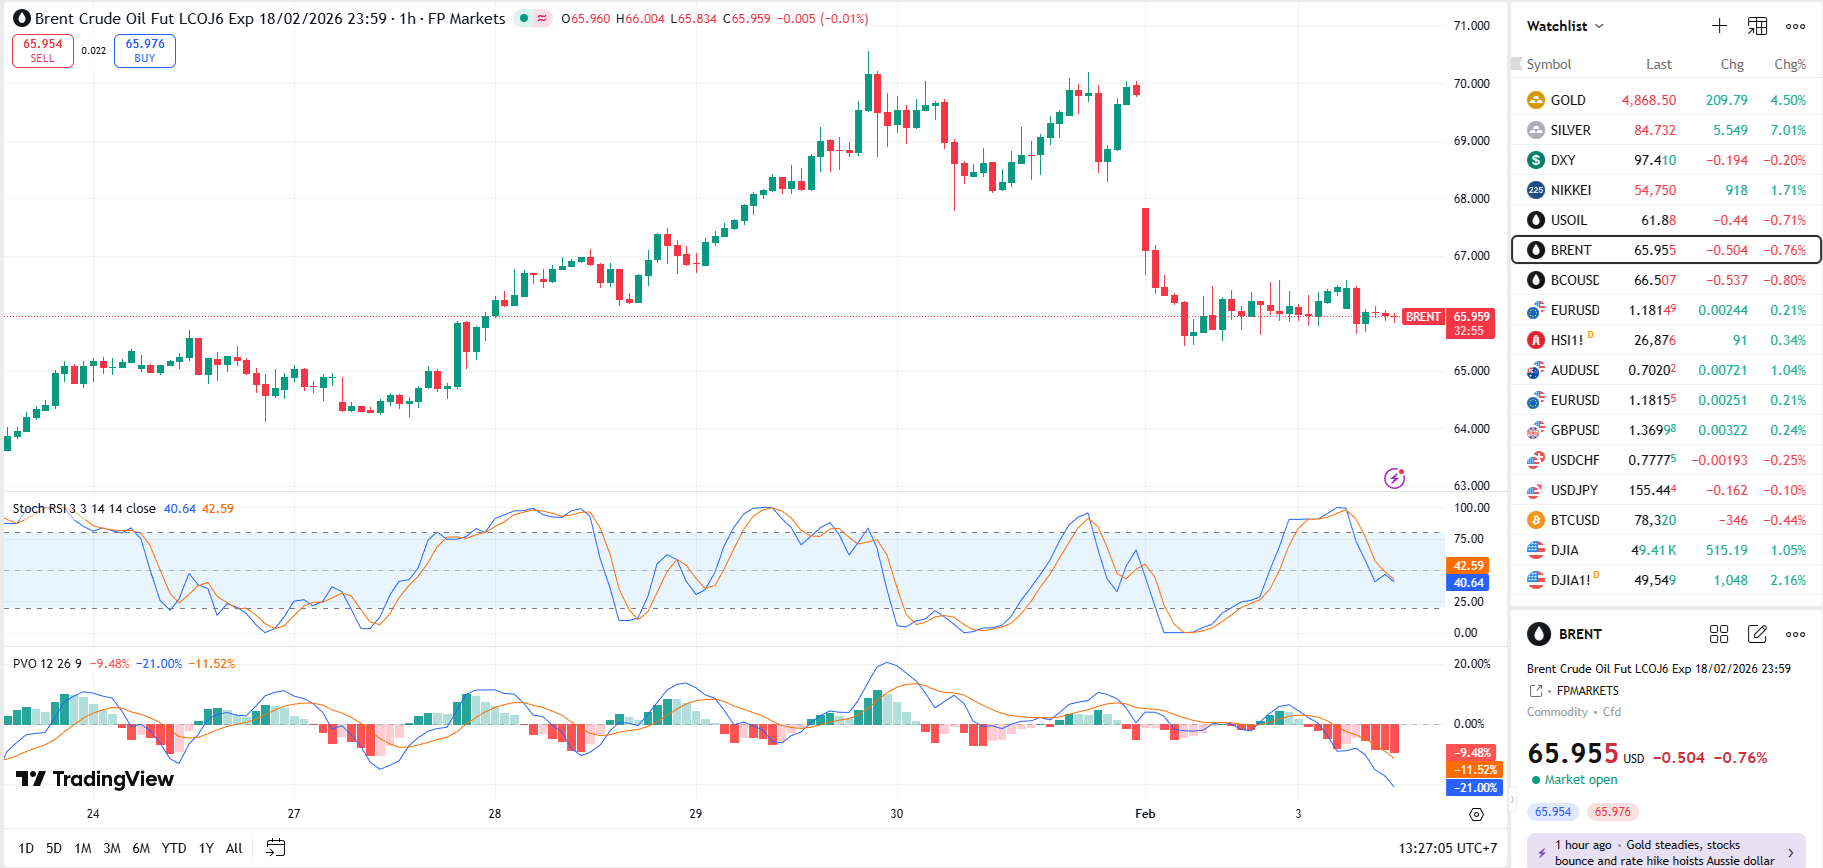Add a symbol with the watchlist plus icon
The height and width of the screenshot is (868, 1823).
(x=1719, y=26)
